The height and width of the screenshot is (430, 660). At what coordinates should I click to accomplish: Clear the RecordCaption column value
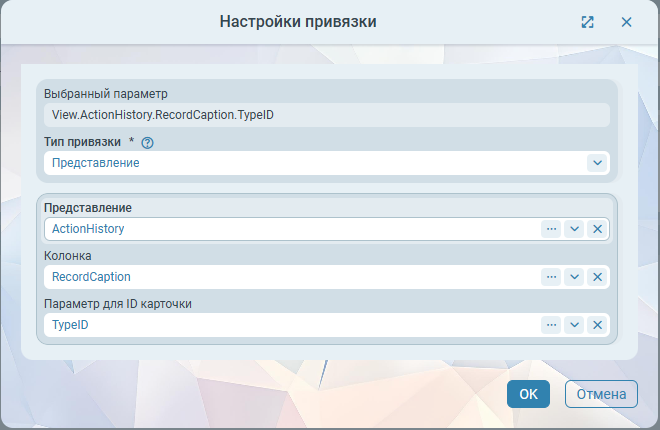tap(597, 277)
